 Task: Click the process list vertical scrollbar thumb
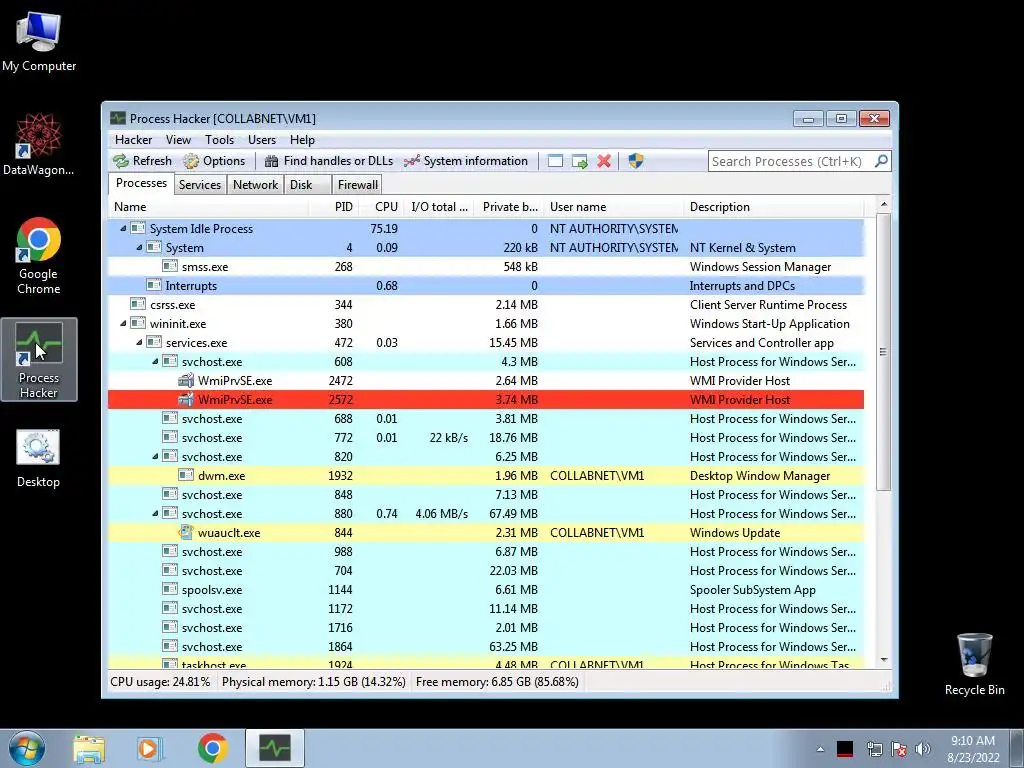tap(883, 353)
